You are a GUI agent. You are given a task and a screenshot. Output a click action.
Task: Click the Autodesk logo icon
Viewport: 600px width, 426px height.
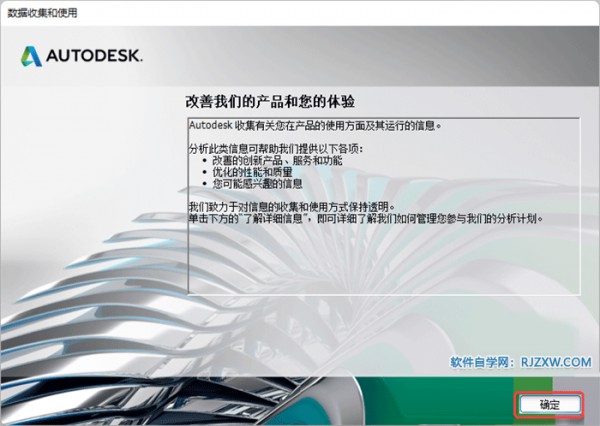click(31, 56)
